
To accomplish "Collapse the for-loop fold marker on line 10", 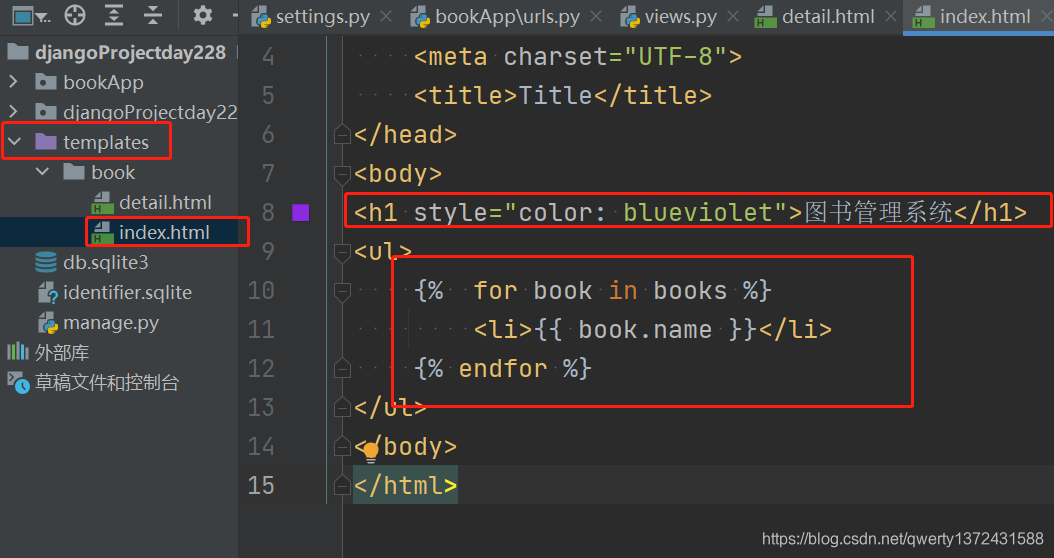I will point(342,291).
